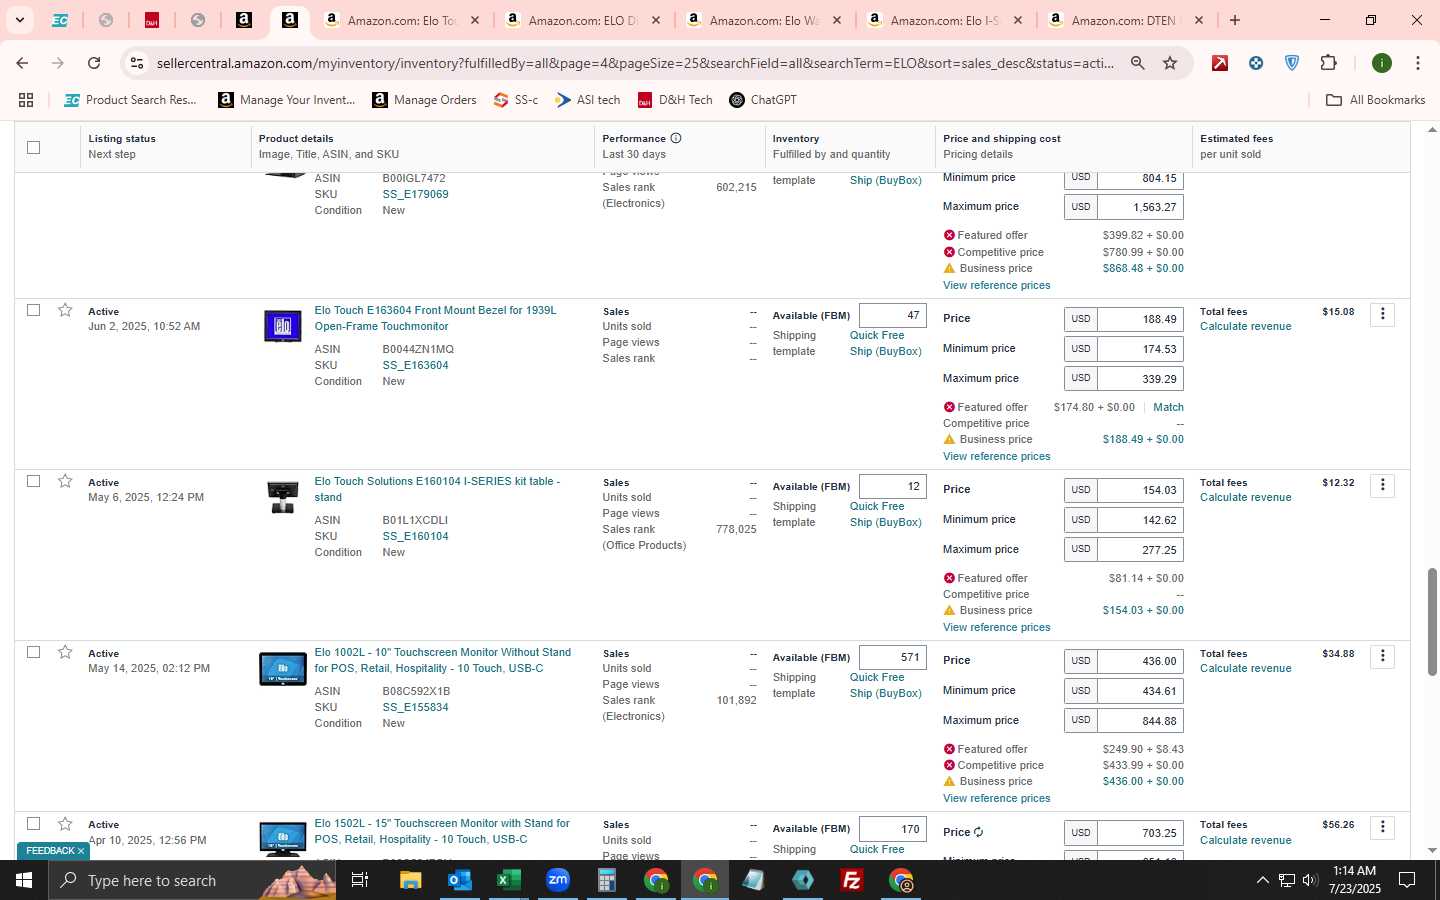Screen dimensions: 1440x900
Task: Open the Chrome three-dot menu
Action: coord(1417,63)
